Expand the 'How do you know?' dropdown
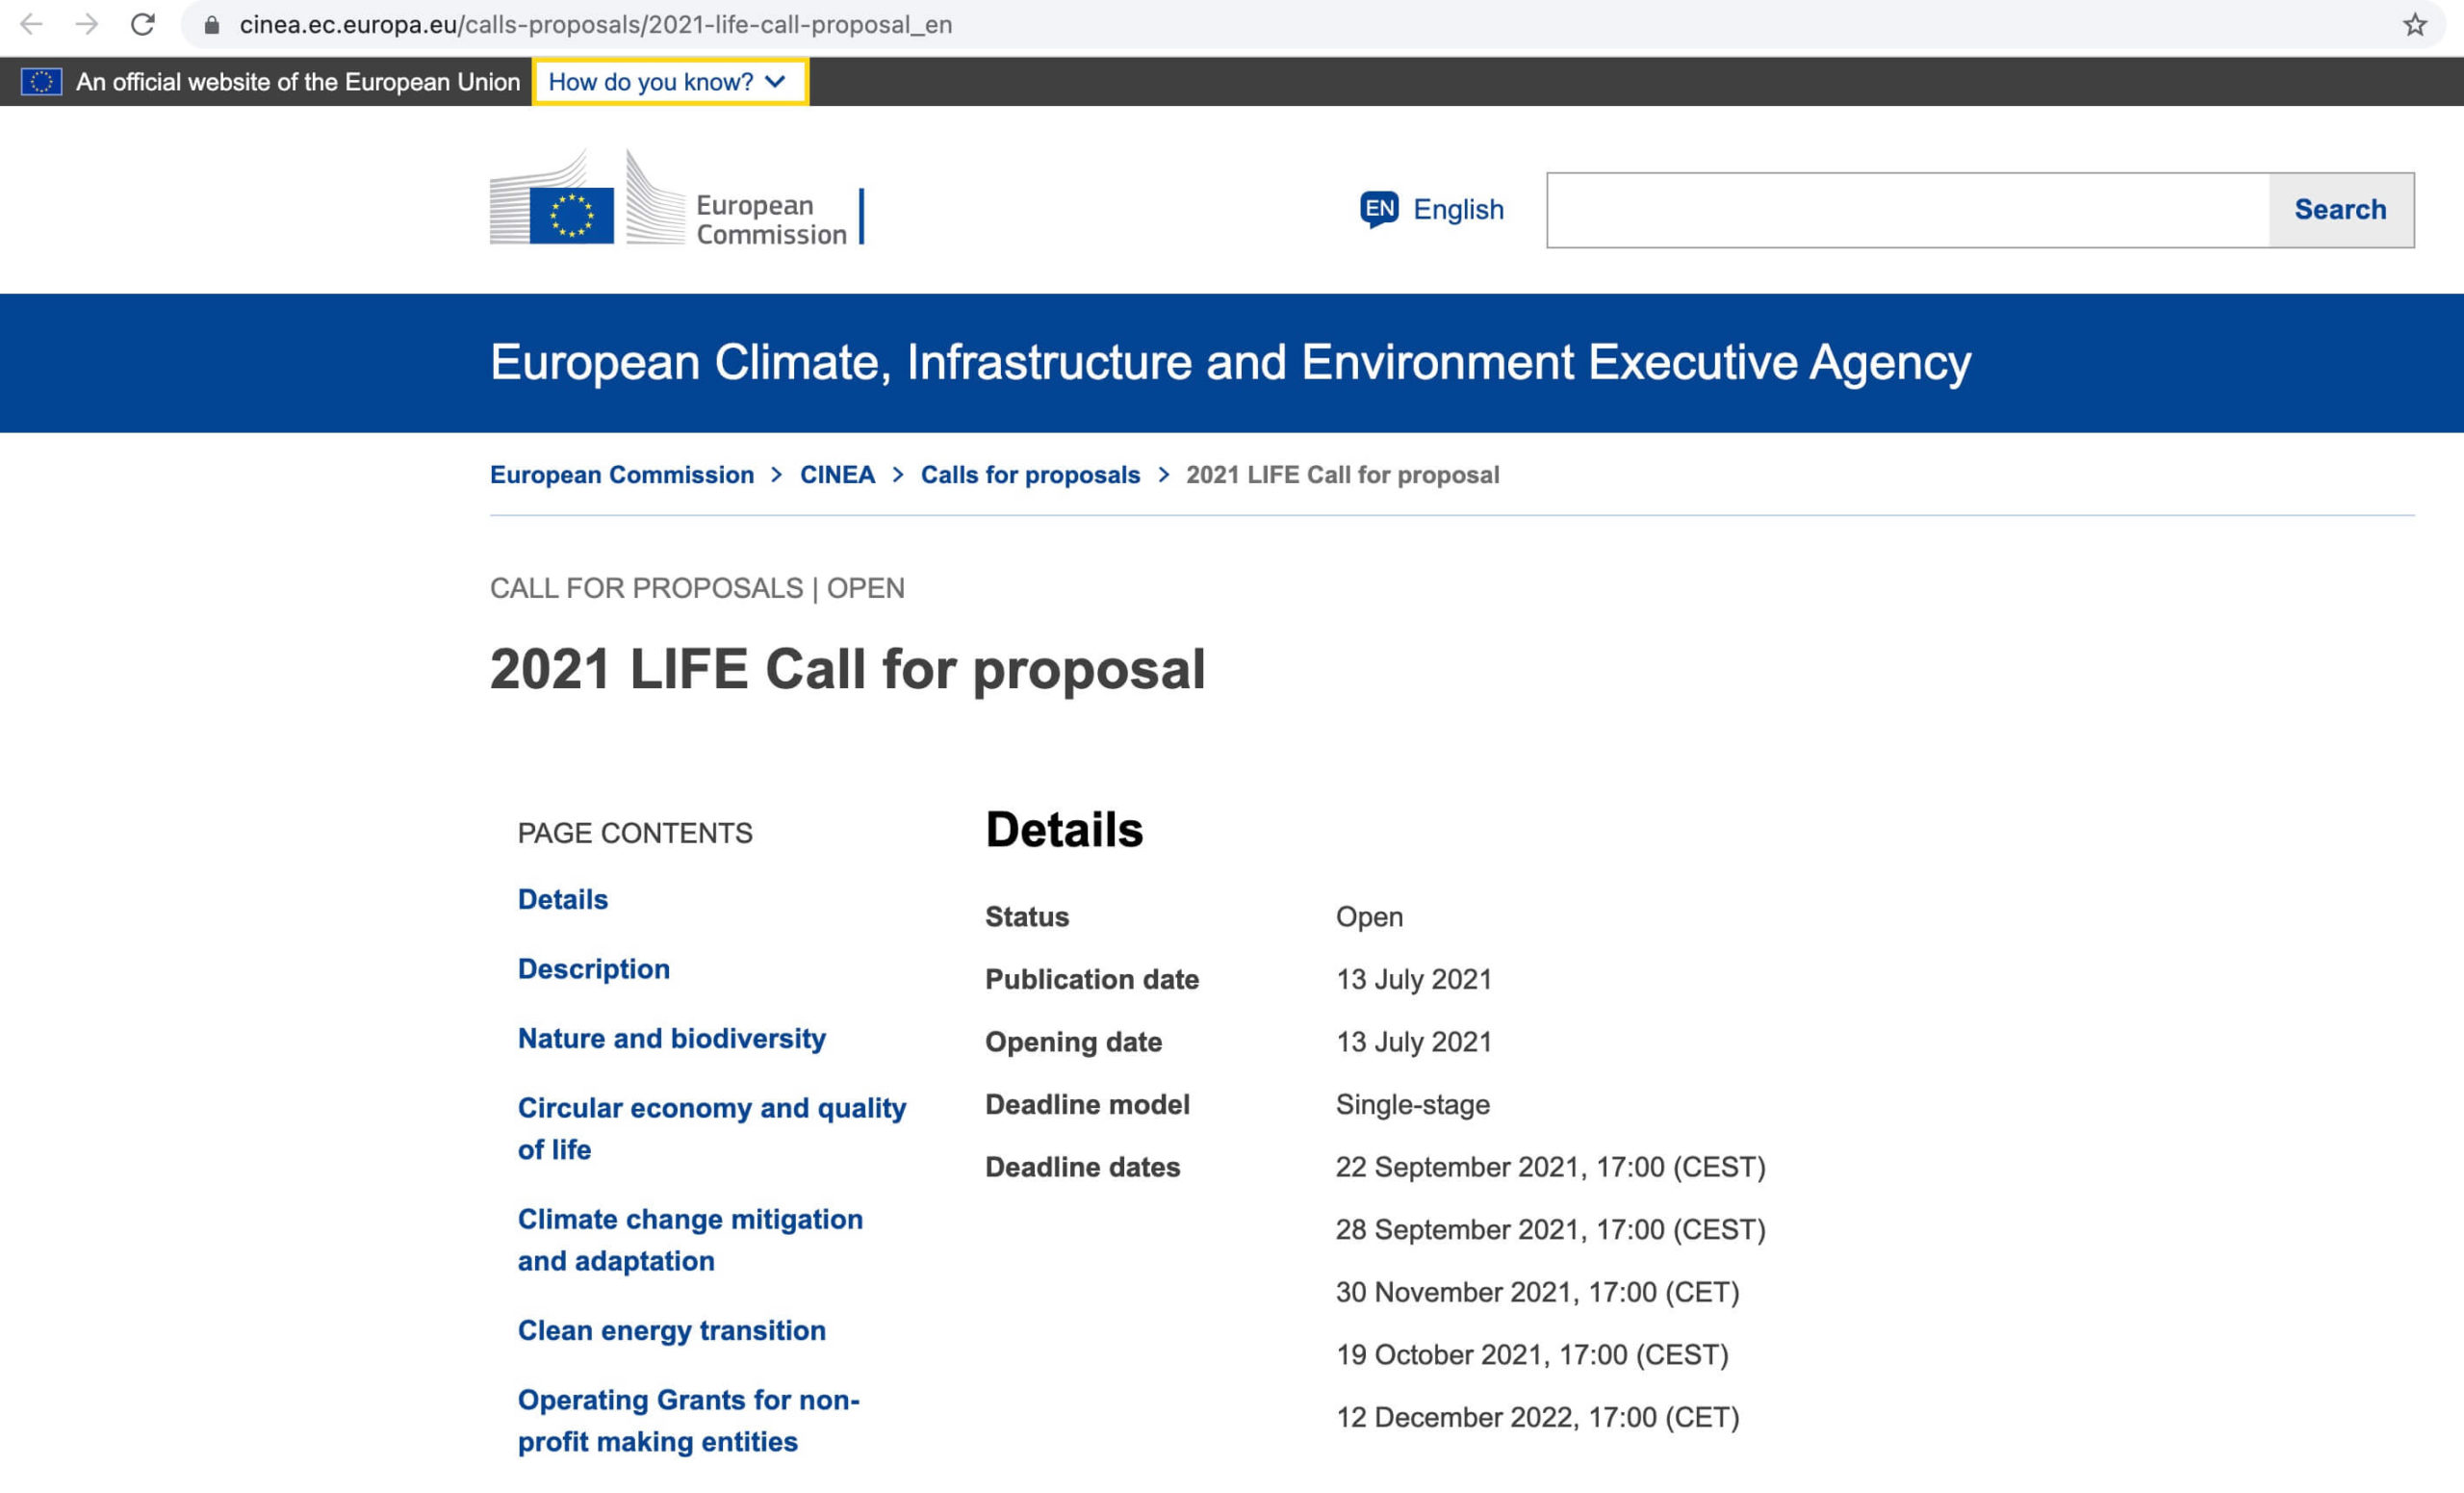The image size is (2464, 1493). [670, 82]
